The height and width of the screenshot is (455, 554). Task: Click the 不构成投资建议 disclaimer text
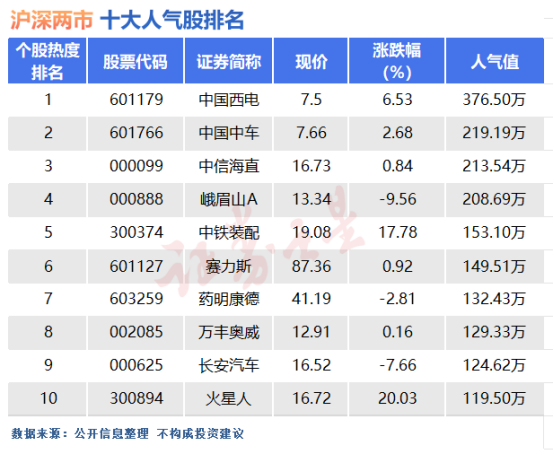coord(200,433)
